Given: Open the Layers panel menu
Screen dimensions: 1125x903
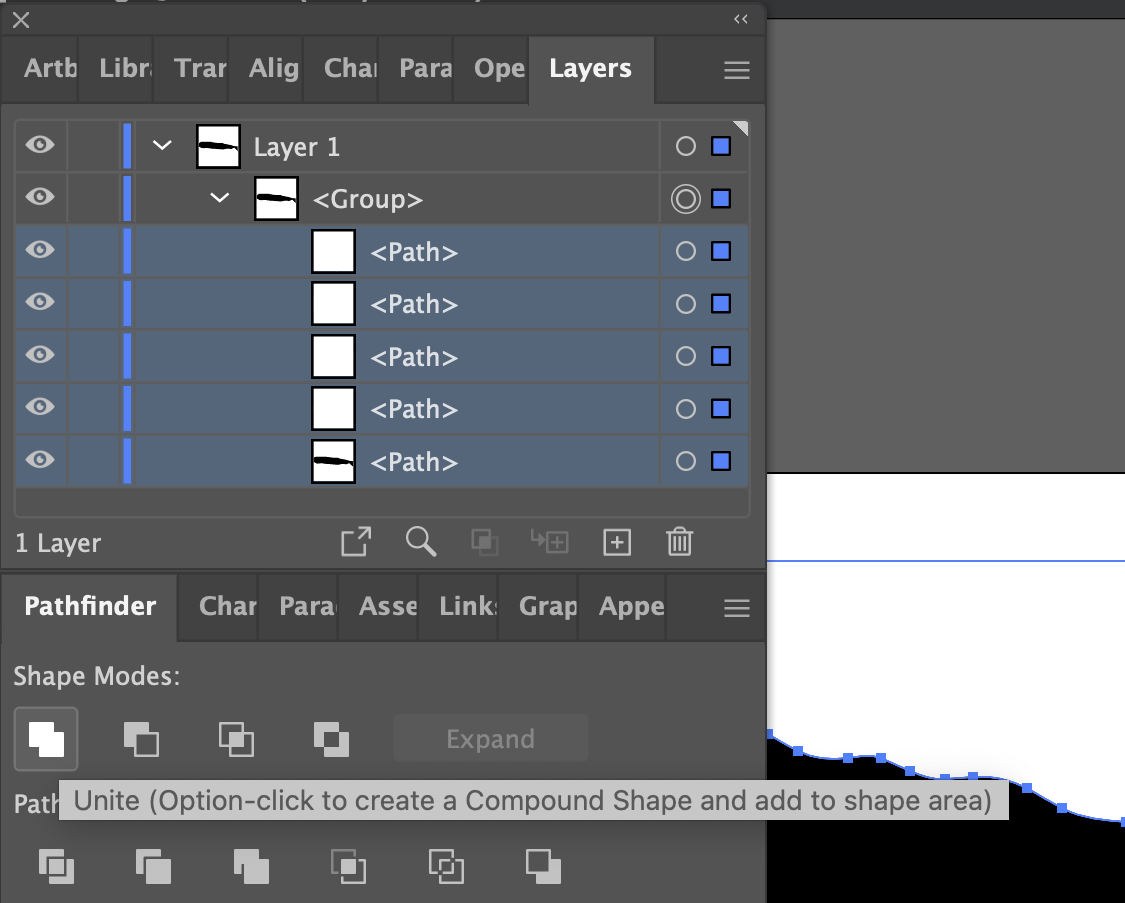Looking at the screenshot, I should point(737,69).
